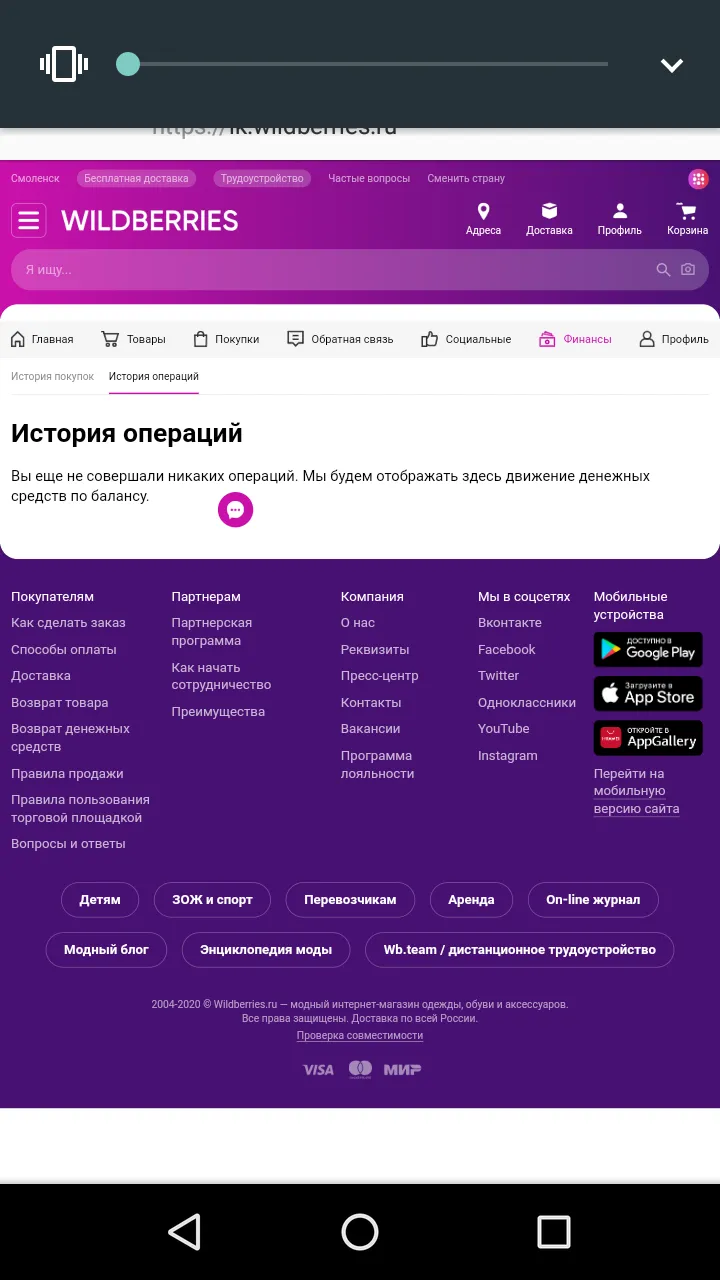Click On-line журнал pill button
This screenshot has width=720, height=1280.
(x=593, y=899)
